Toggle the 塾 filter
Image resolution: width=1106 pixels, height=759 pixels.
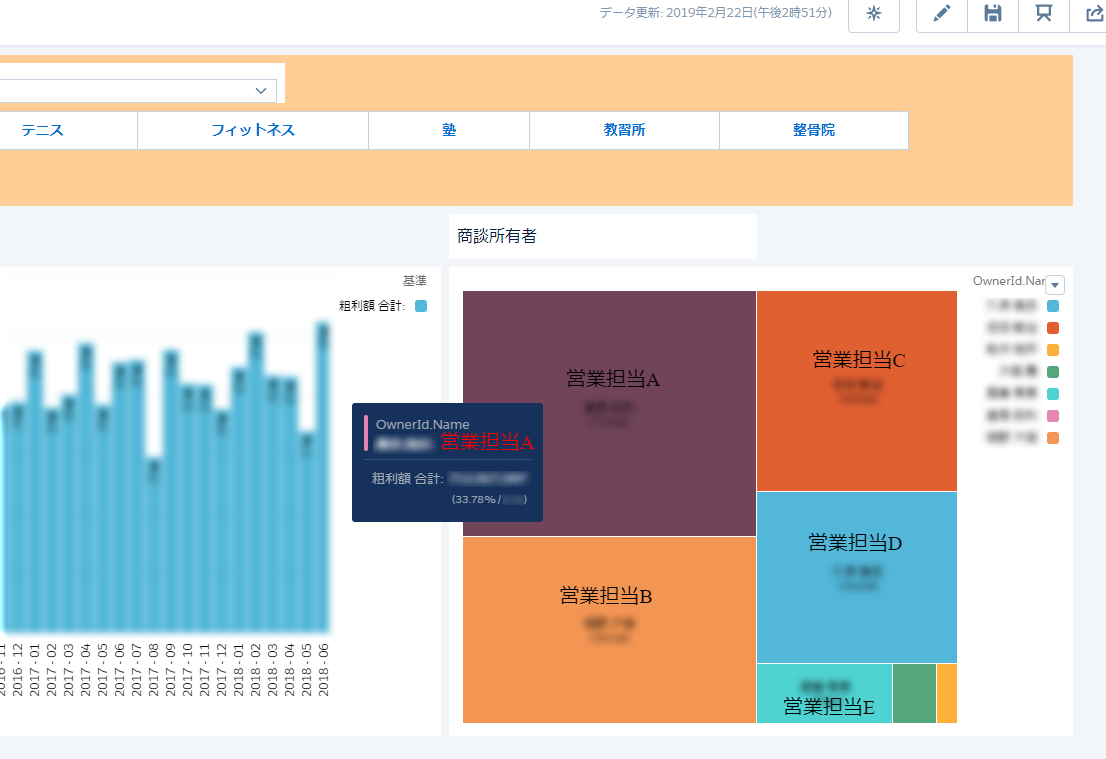coord(449,130)
